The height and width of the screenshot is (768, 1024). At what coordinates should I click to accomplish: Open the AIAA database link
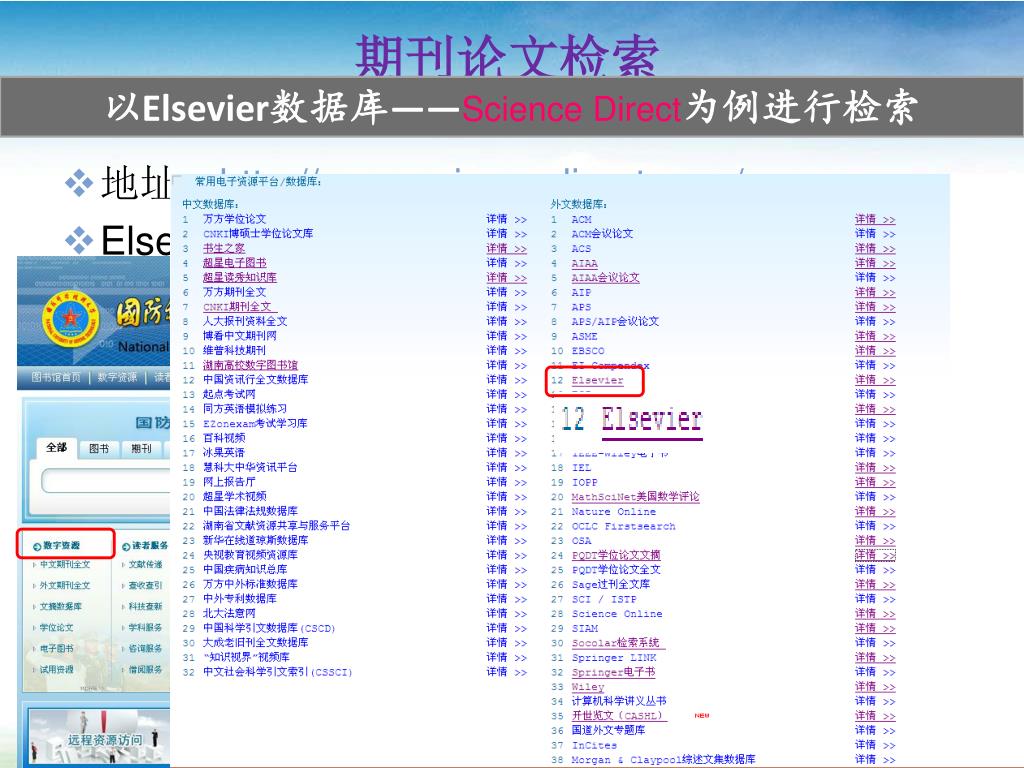(584, 263)
